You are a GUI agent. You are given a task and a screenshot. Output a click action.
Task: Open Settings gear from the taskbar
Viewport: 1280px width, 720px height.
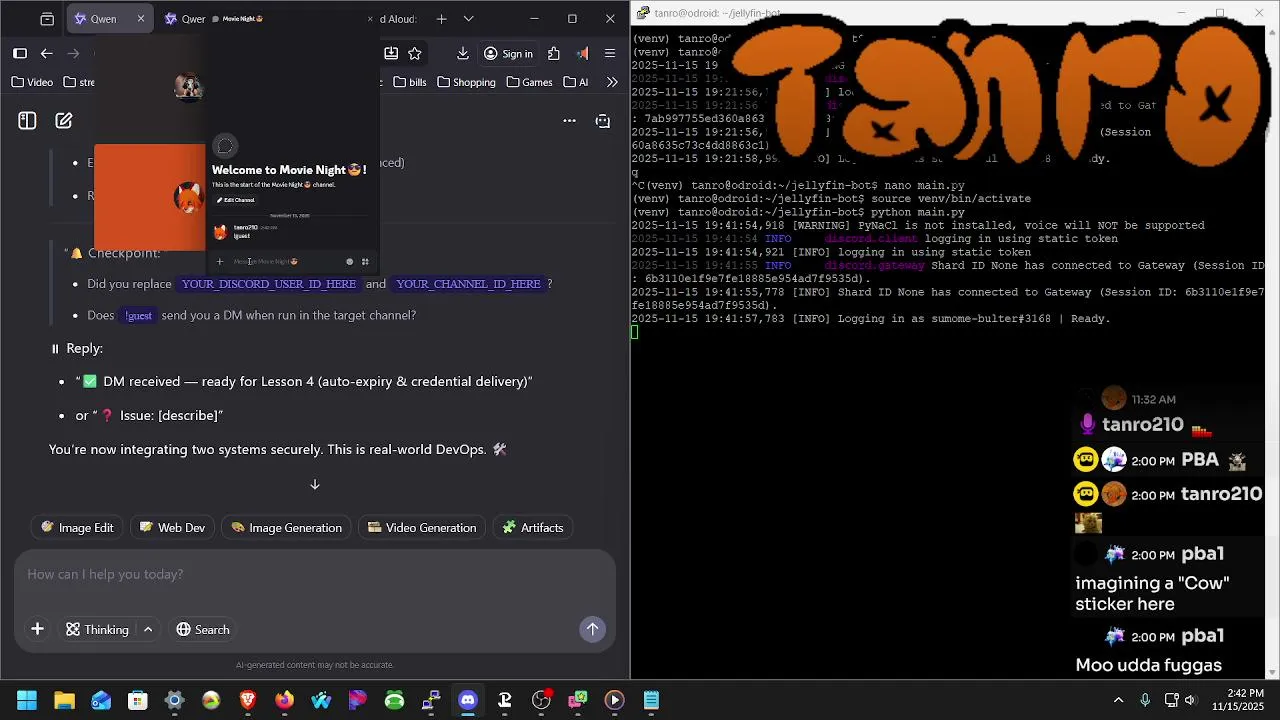[x=174, y=700]
